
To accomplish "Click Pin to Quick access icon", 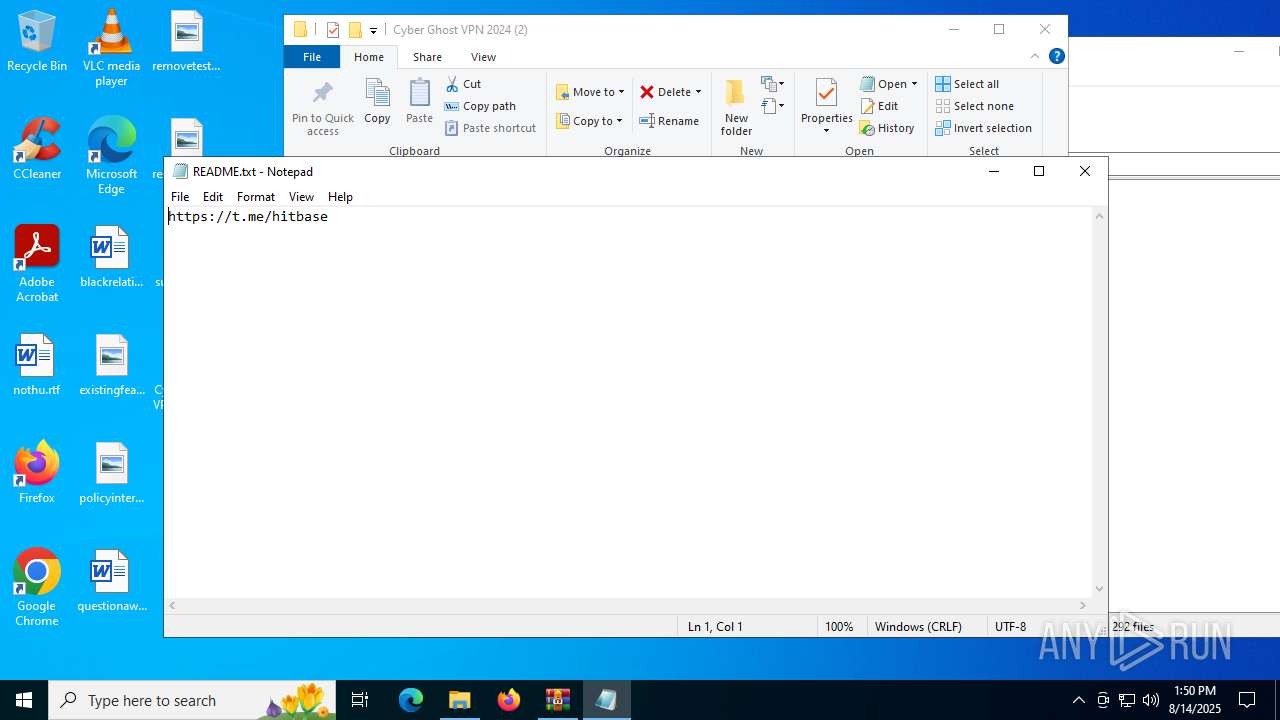I will (322, 93).
